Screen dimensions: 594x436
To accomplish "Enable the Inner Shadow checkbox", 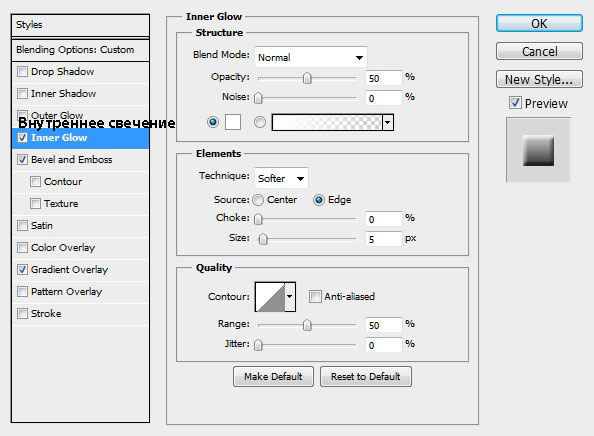I will [x=22, y=94].
